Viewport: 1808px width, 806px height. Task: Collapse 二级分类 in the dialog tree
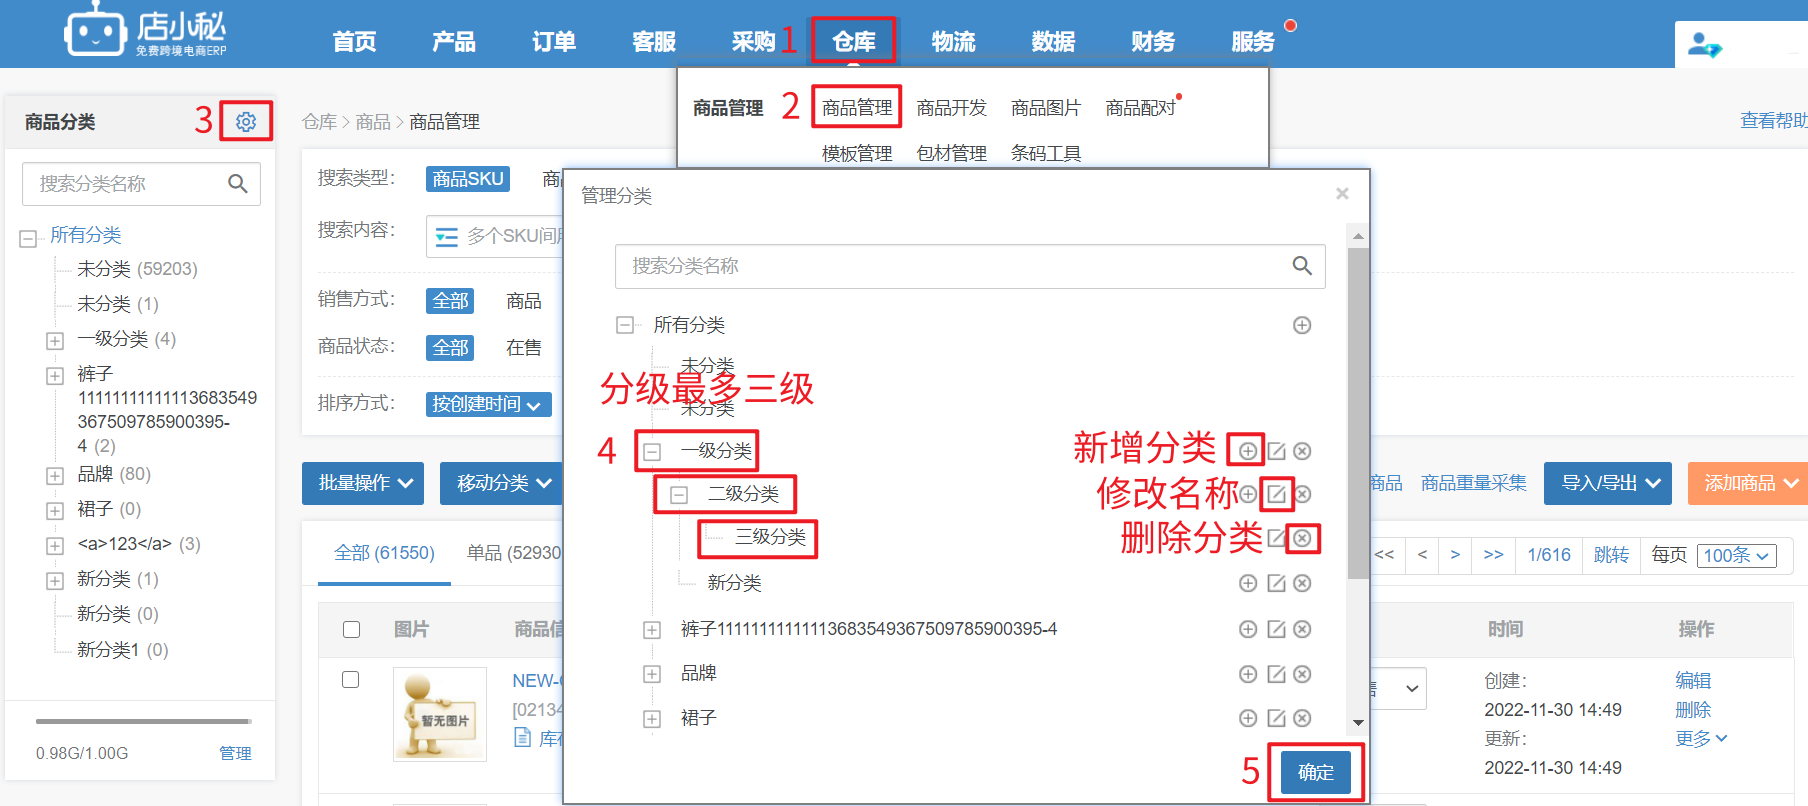pyautogui.click(x=679, y=495)
